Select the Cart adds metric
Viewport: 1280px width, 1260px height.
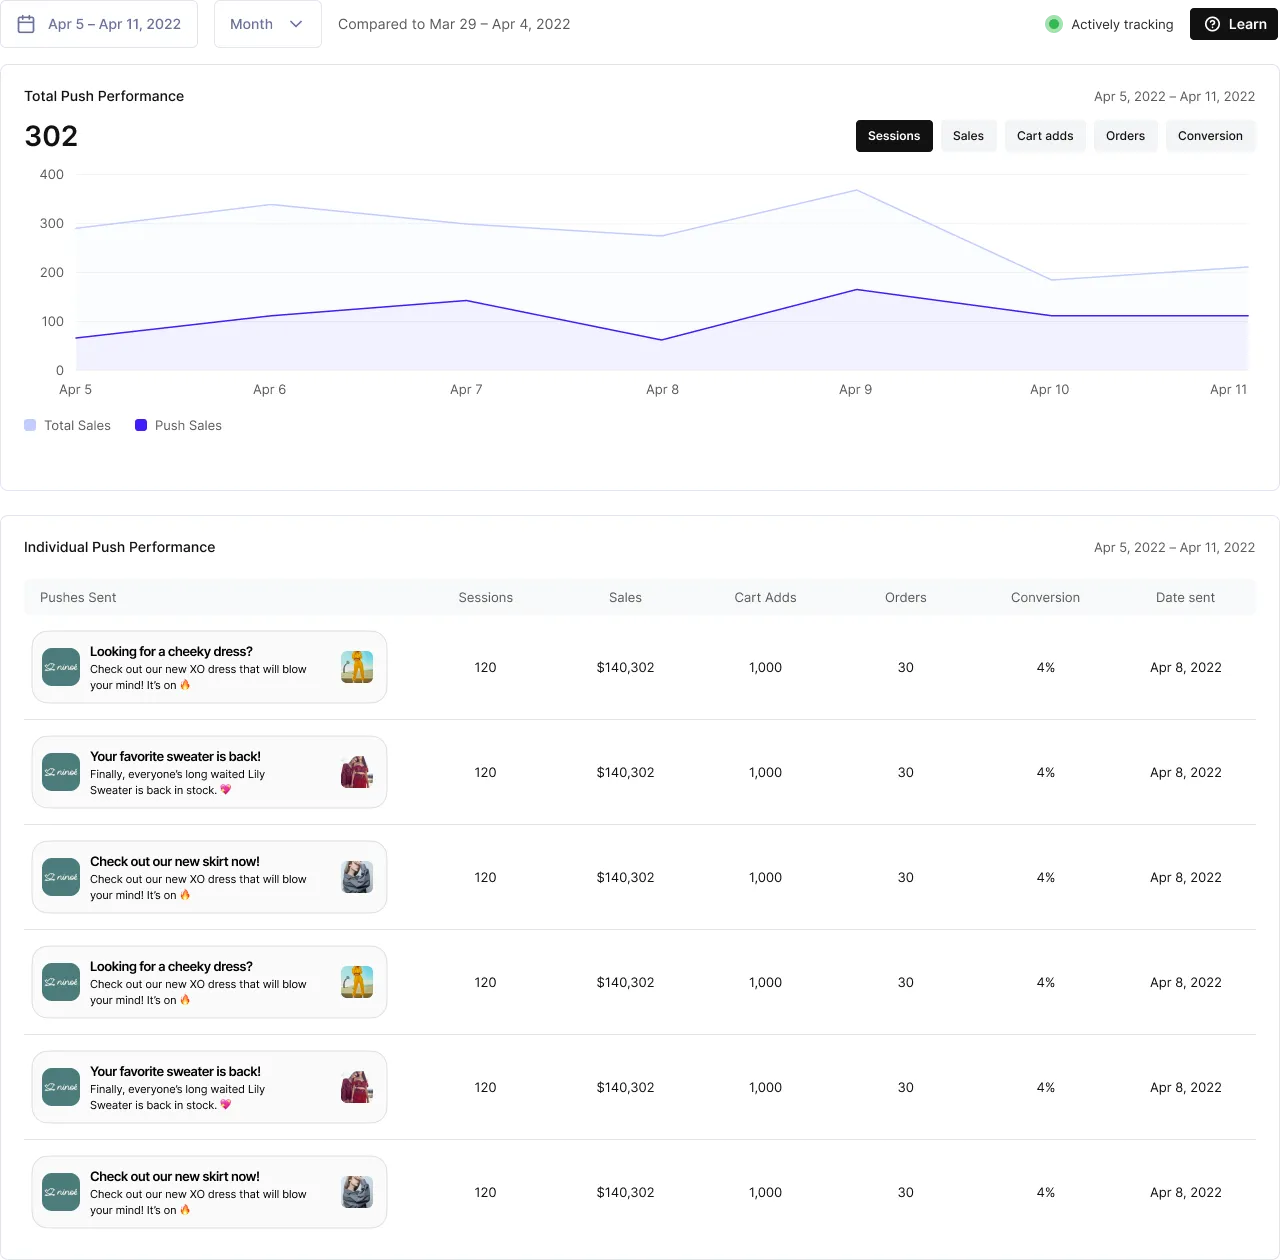pos(1045,136)
